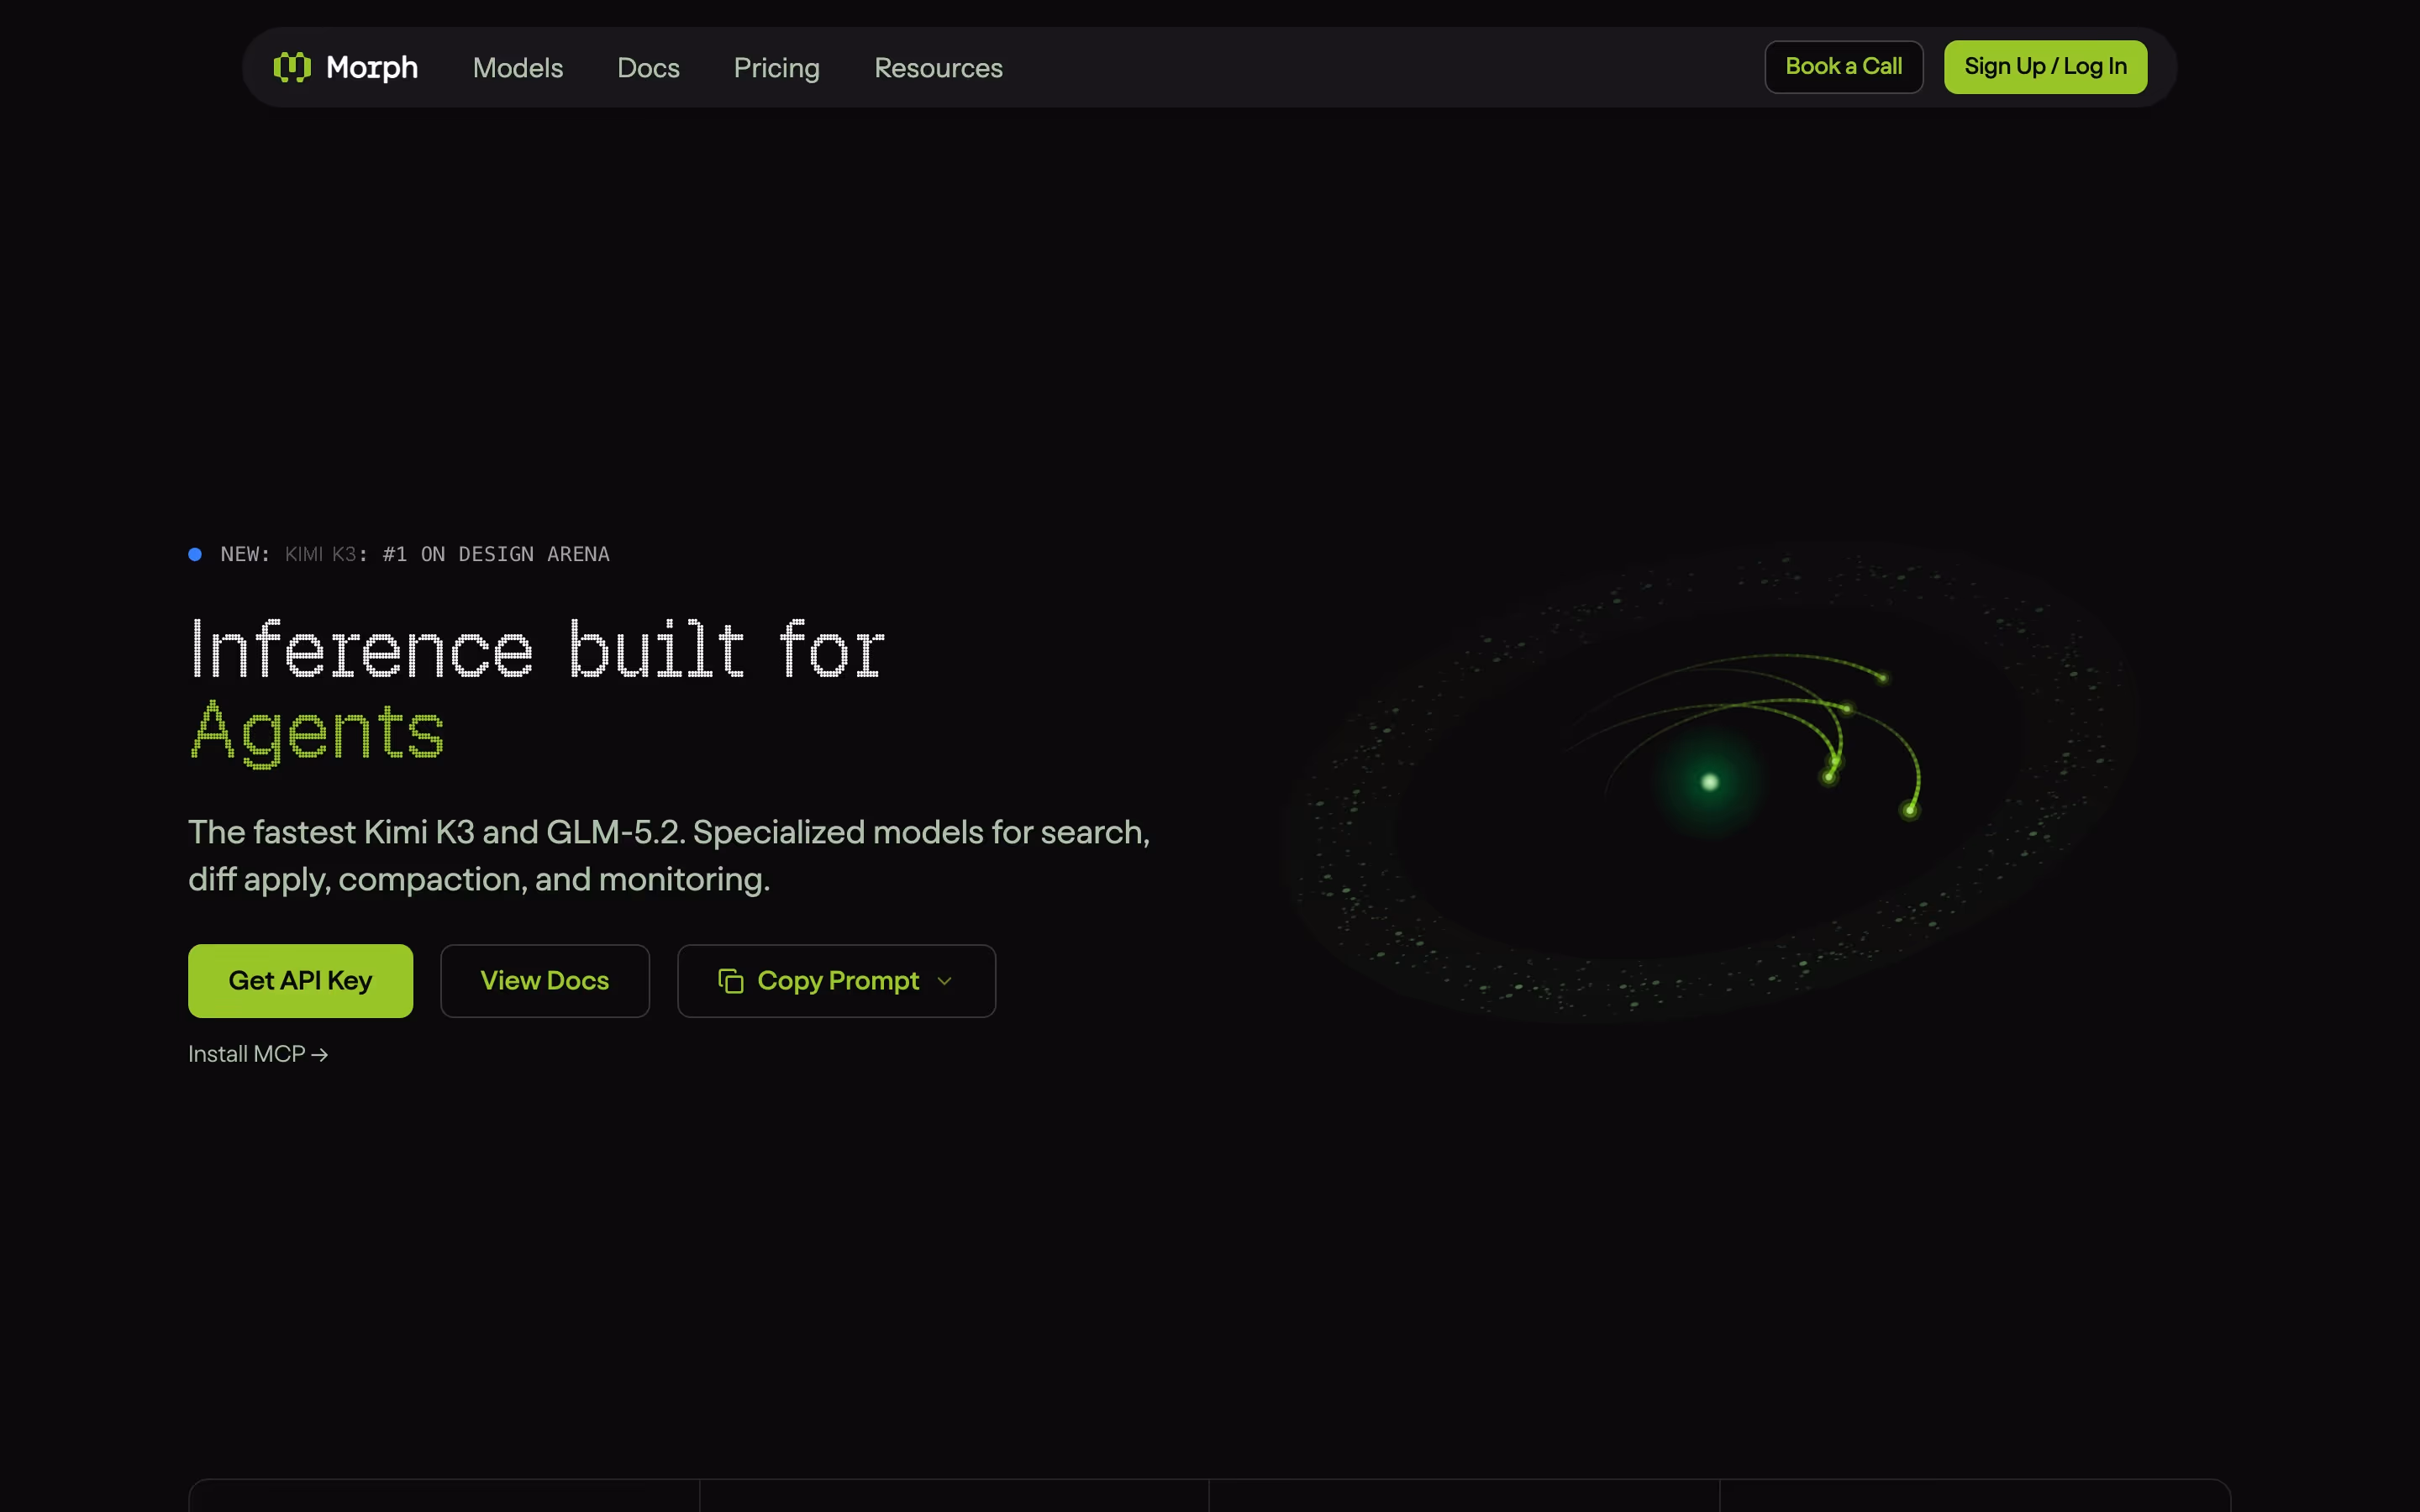The width and height of the screenshot is (2420, 1512).
Task: Click the "The fastest Kimi K3" description text
Action: click(x=669, y=856)
